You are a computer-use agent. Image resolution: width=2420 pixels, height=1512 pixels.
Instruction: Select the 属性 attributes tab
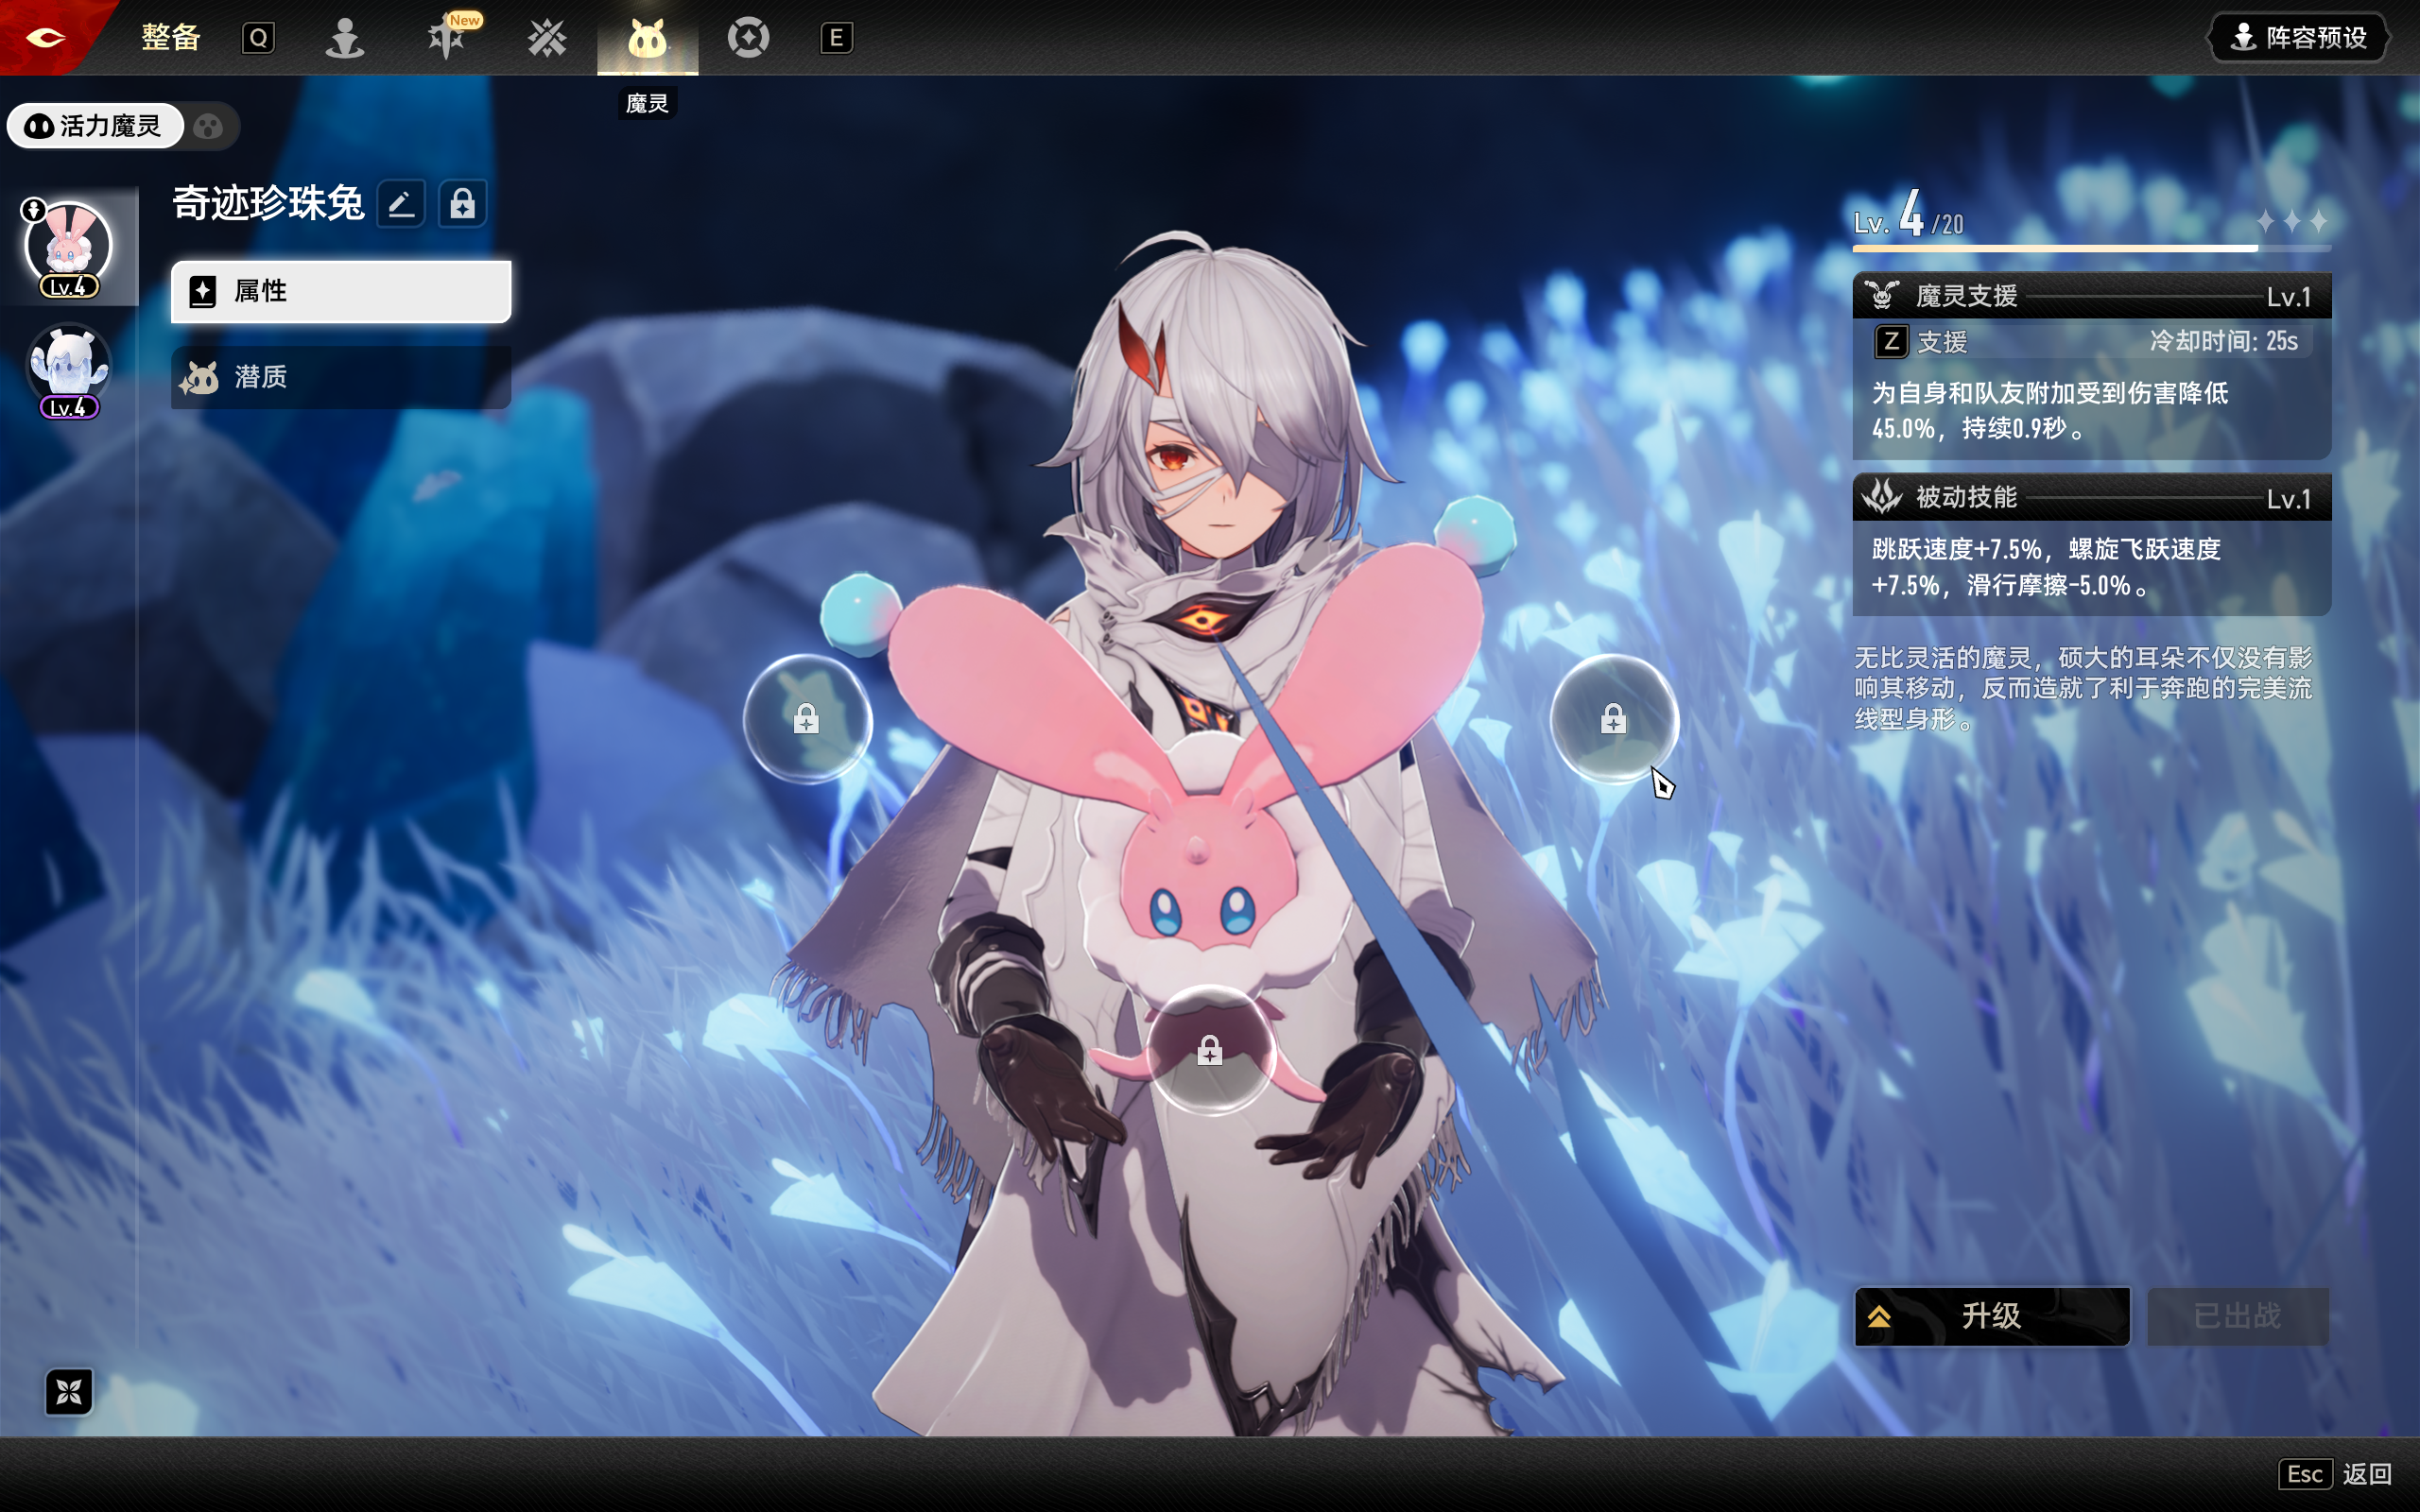341,291
